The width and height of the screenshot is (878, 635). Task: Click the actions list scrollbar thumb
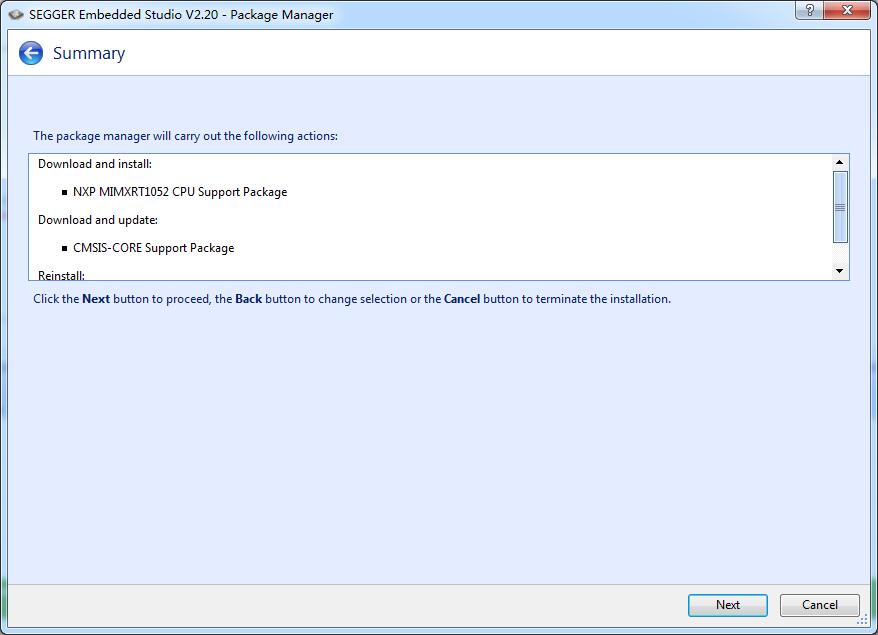840,207
